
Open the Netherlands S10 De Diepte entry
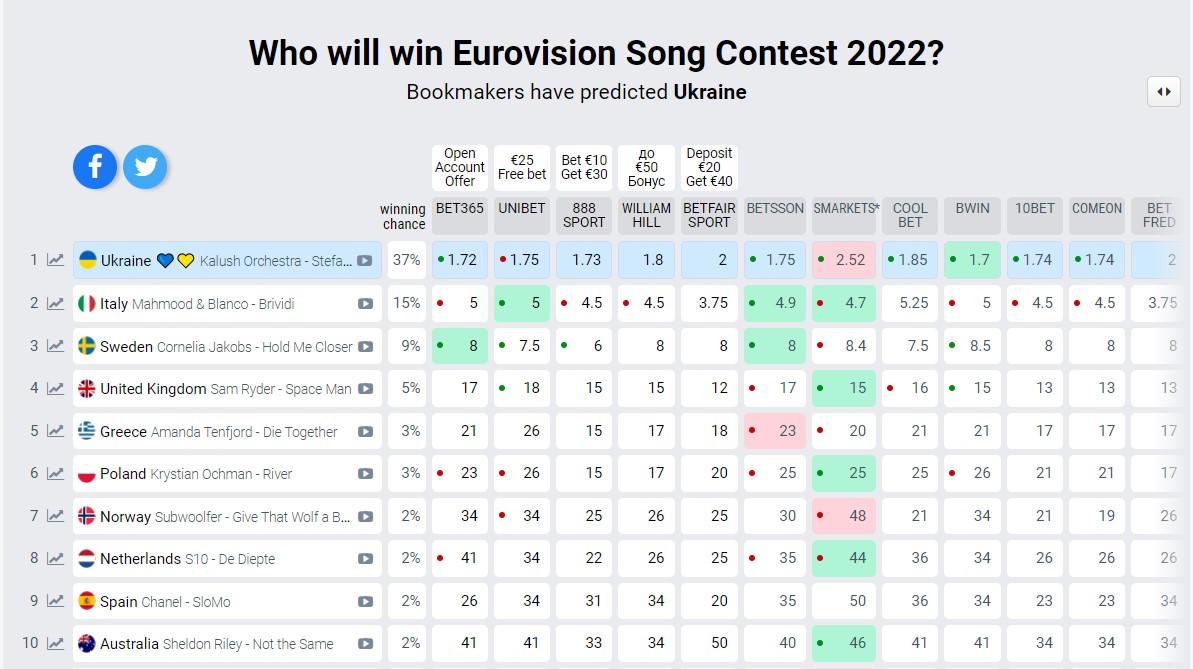pos(187,559)
